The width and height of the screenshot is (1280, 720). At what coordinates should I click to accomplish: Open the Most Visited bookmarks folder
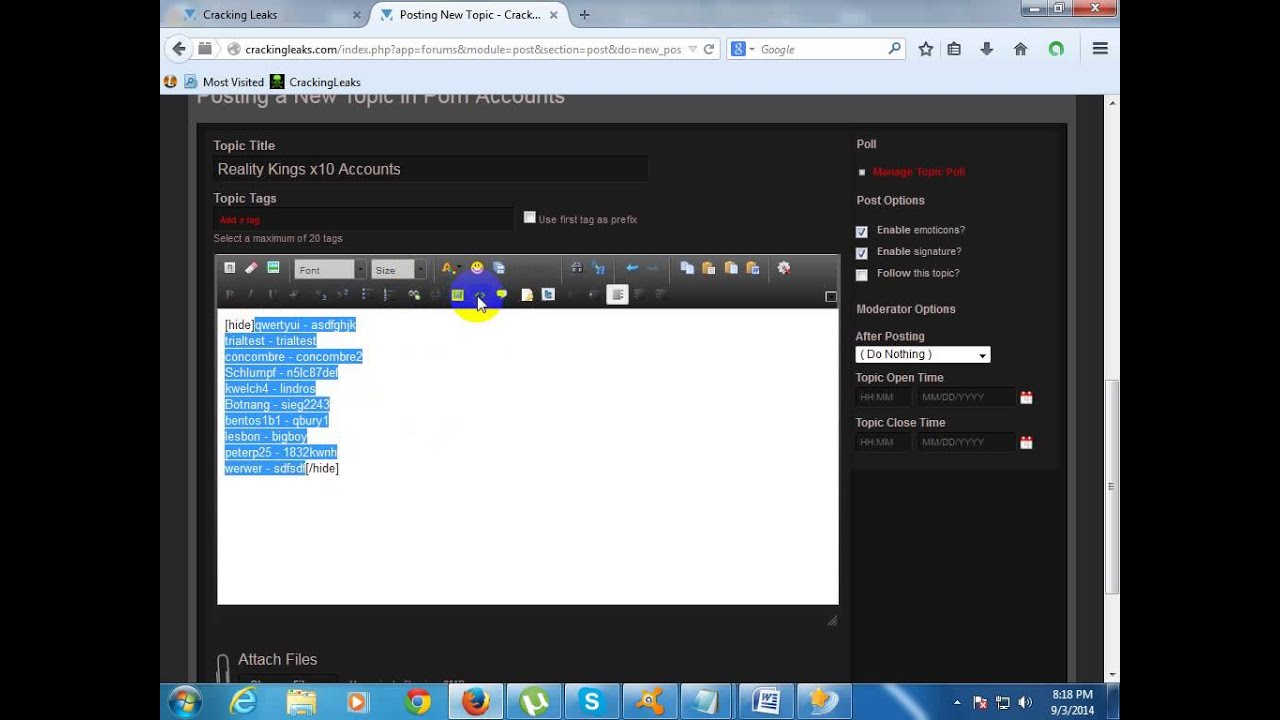[224, 82]
